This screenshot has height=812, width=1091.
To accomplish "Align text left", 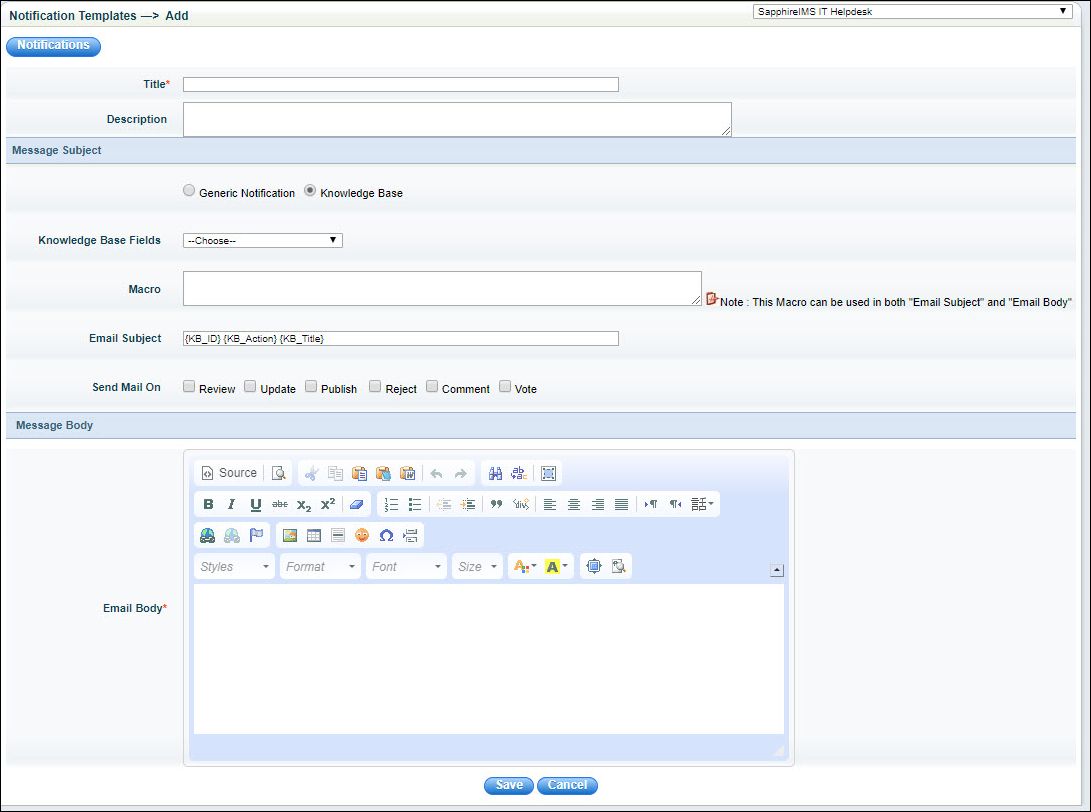I will [x=550, y=504].
